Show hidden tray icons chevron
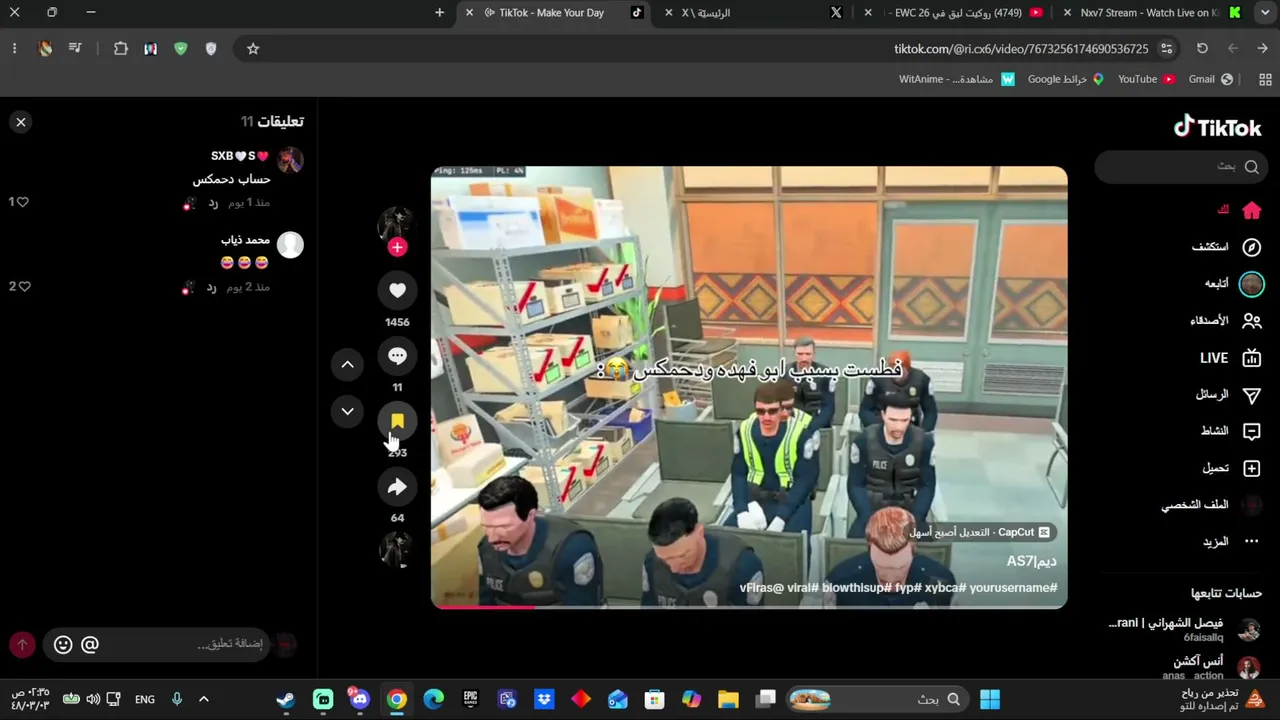The image size is (1280, 720). click(204, 699)
